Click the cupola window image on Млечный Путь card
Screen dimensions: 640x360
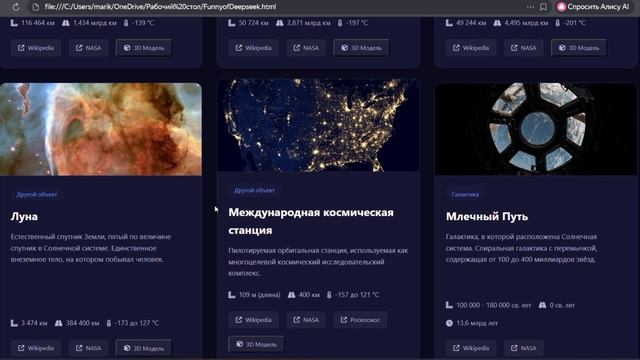tap(536, 129)
